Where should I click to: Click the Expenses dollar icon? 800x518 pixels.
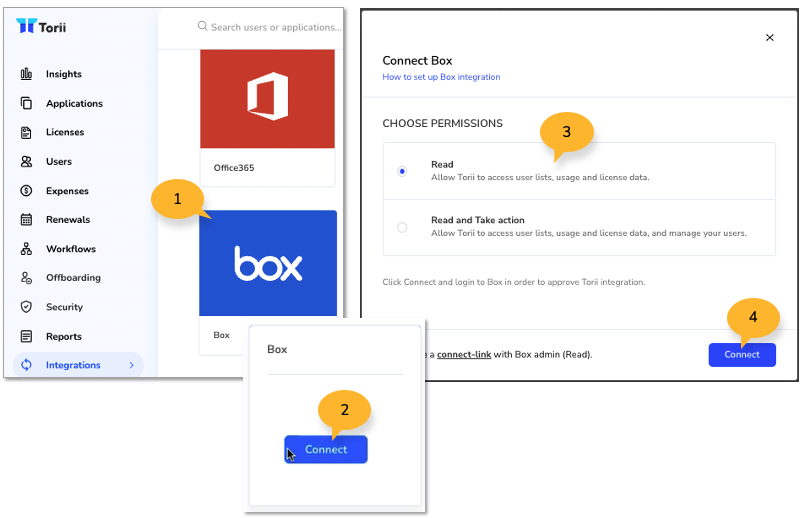tap(26, 191)
